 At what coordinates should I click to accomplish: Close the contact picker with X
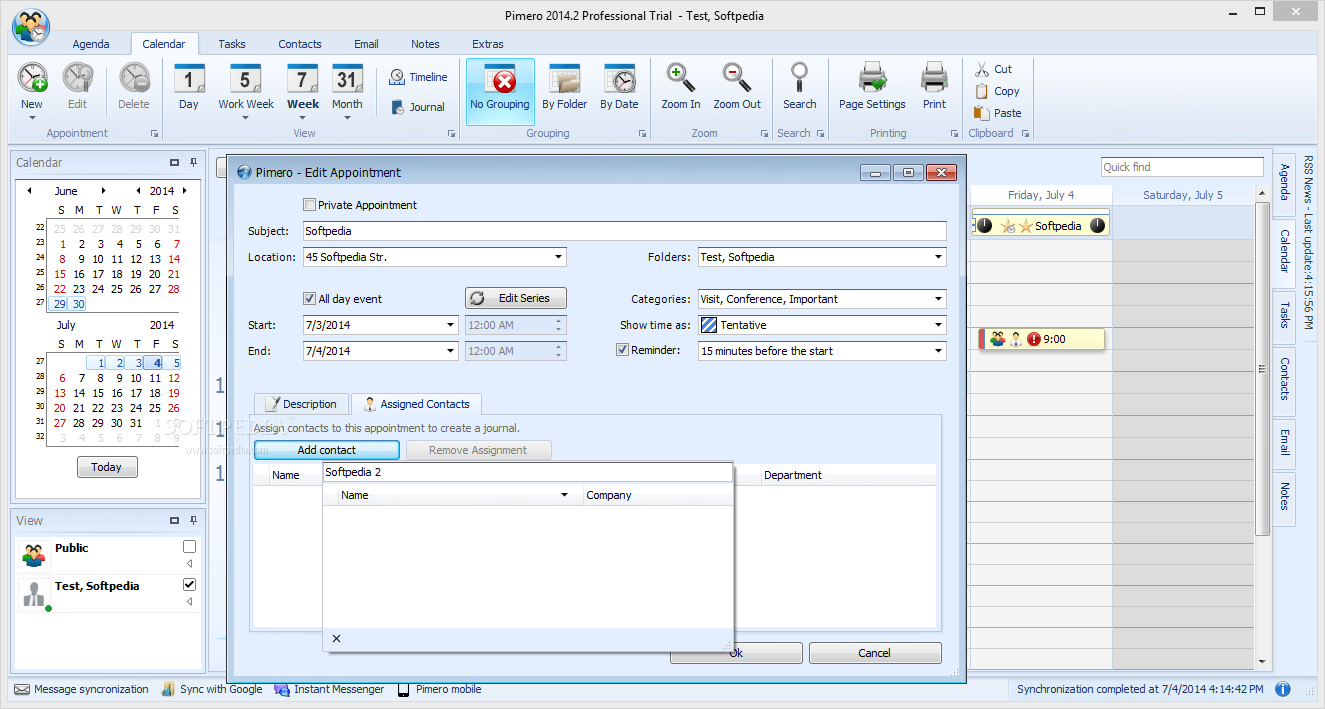click(336, 639)
